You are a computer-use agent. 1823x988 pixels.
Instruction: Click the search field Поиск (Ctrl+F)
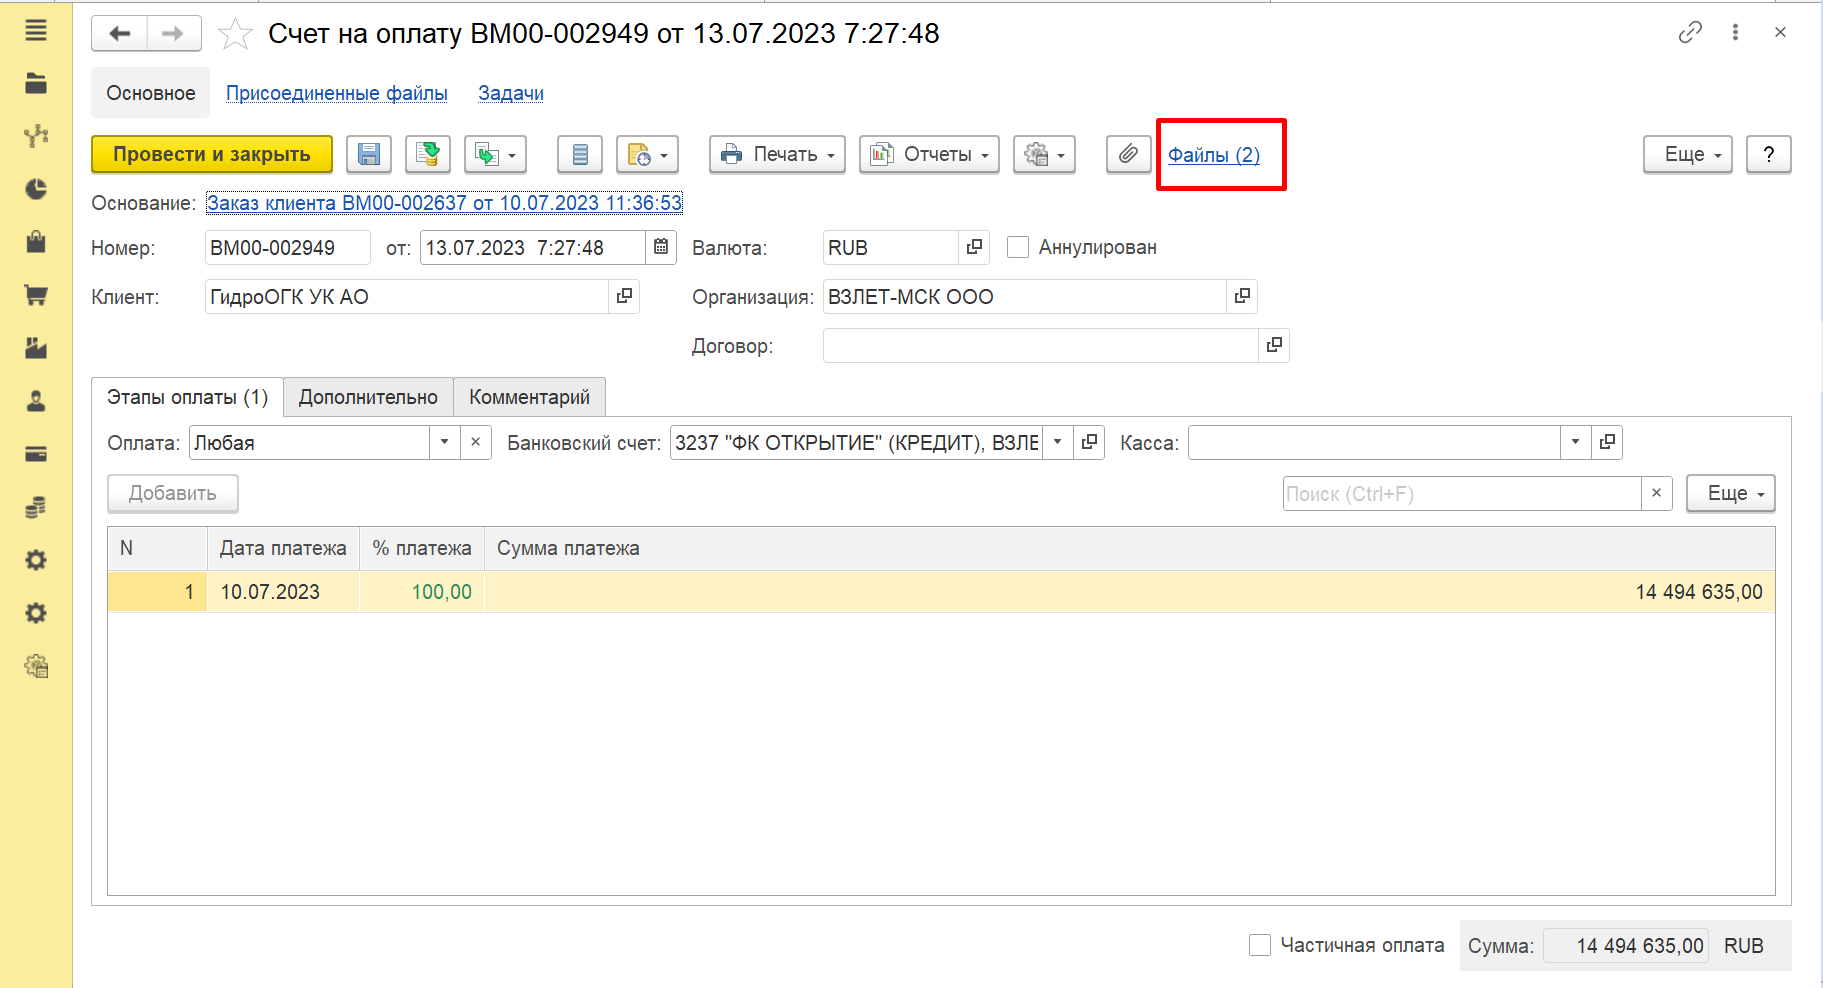[1462, 493]
